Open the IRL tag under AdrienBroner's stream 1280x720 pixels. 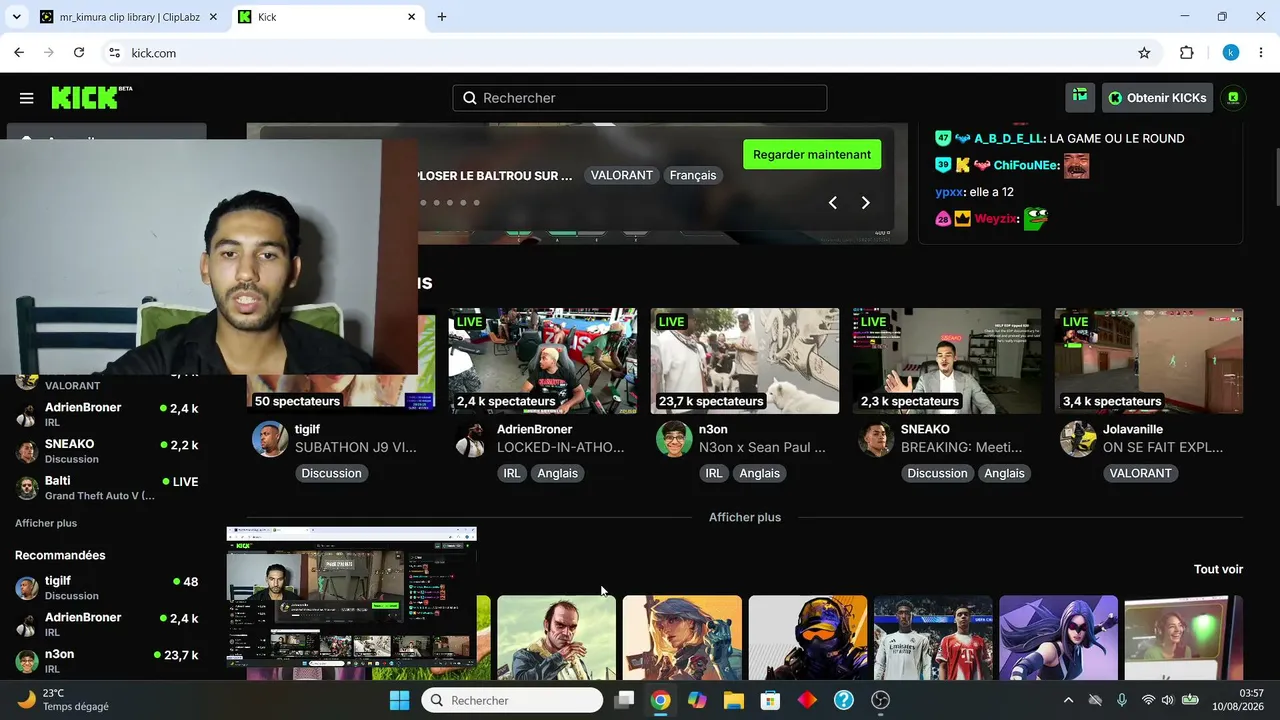click(x=511, y=473)
